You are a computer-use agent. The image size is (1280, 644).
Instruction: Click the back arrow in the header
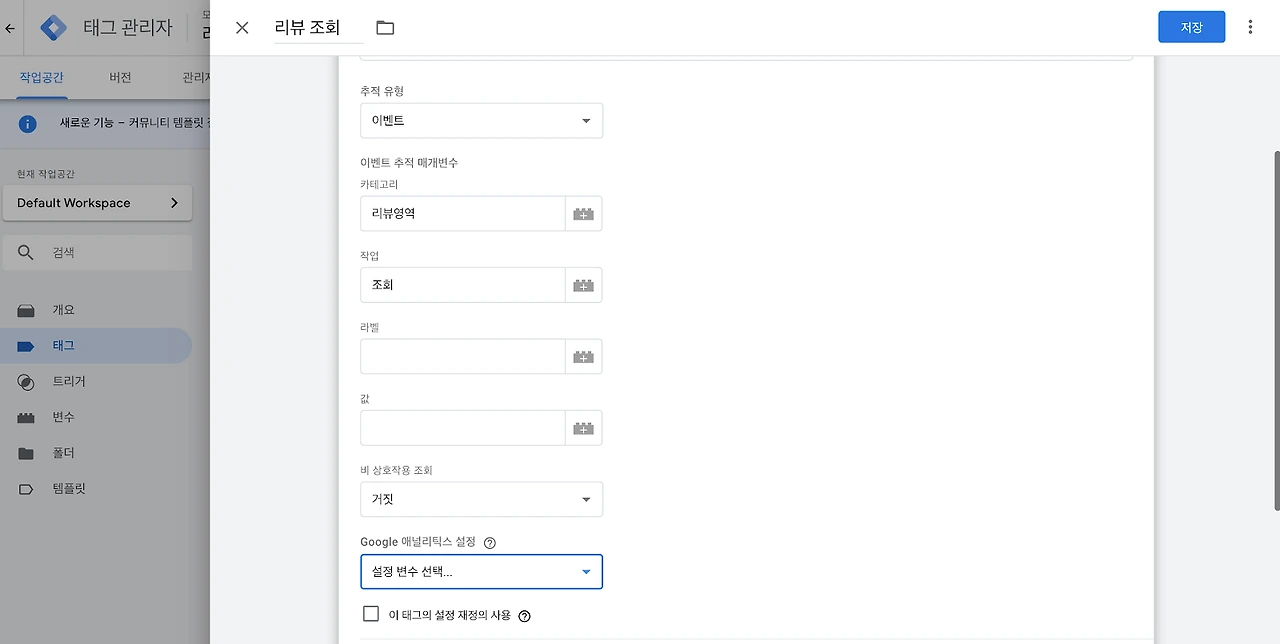click(x=10, y=29)
